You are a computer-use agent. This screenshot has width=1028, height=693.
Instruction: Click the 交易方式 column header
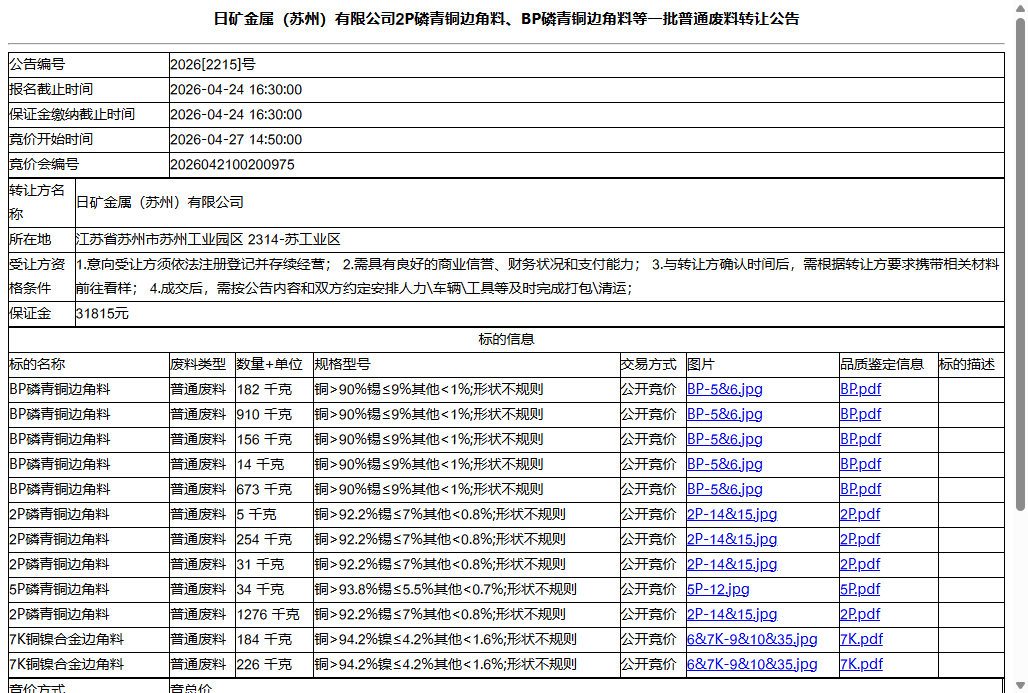pyautogui.click(x=648, y=364)
